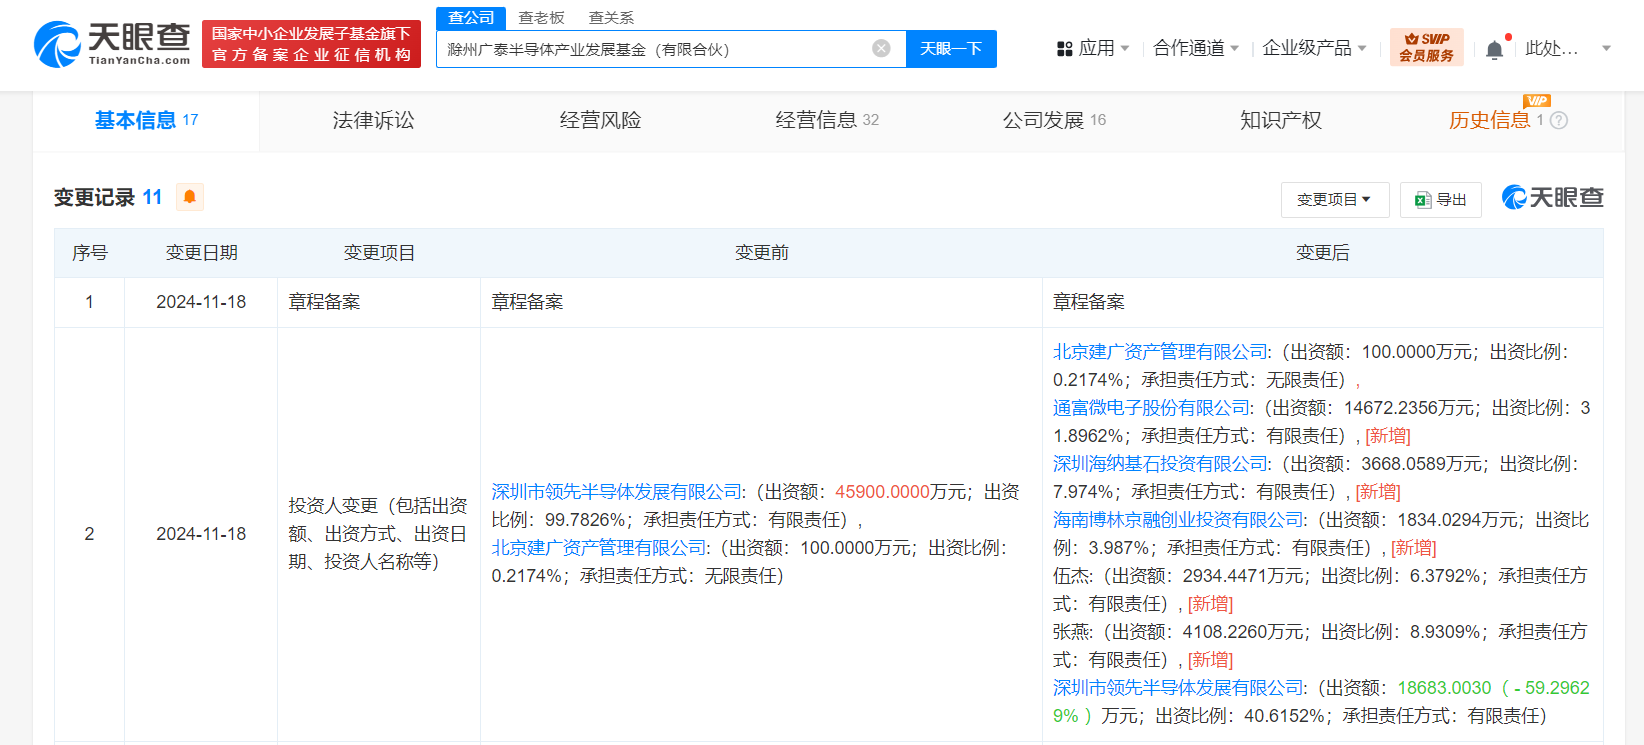This screenshot has width=1644, height=745.
Task: Click the 变更日期 column header
Action: [x=201, y=253]
